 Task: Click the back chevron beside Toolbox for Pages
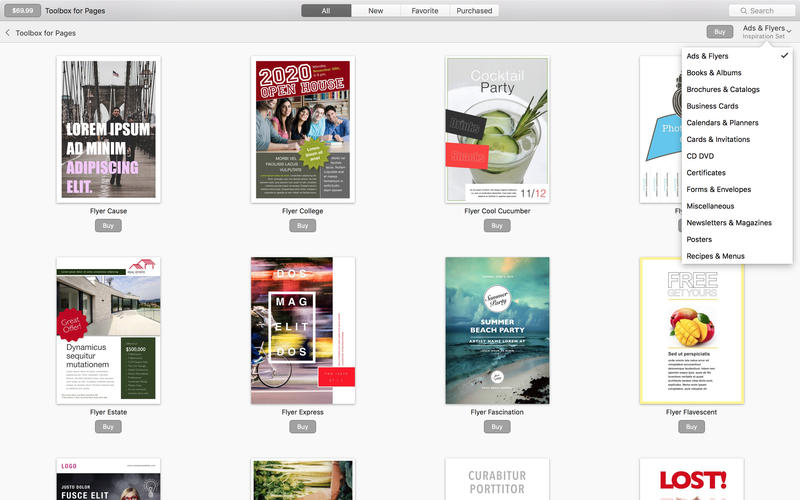(x=8, y=33)
